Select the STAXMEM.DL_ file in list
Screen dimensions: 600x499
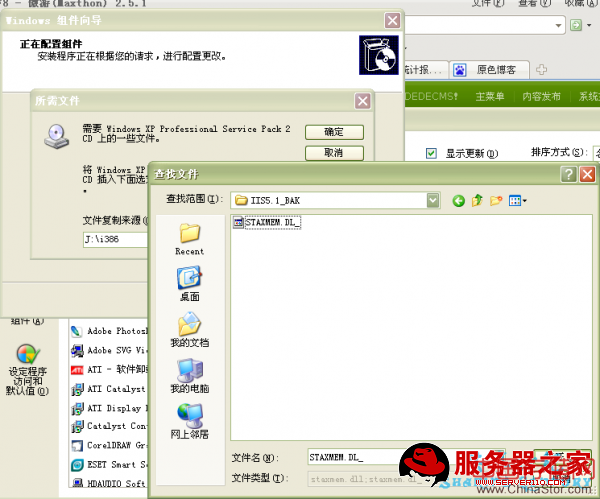(x=266, y=222)
